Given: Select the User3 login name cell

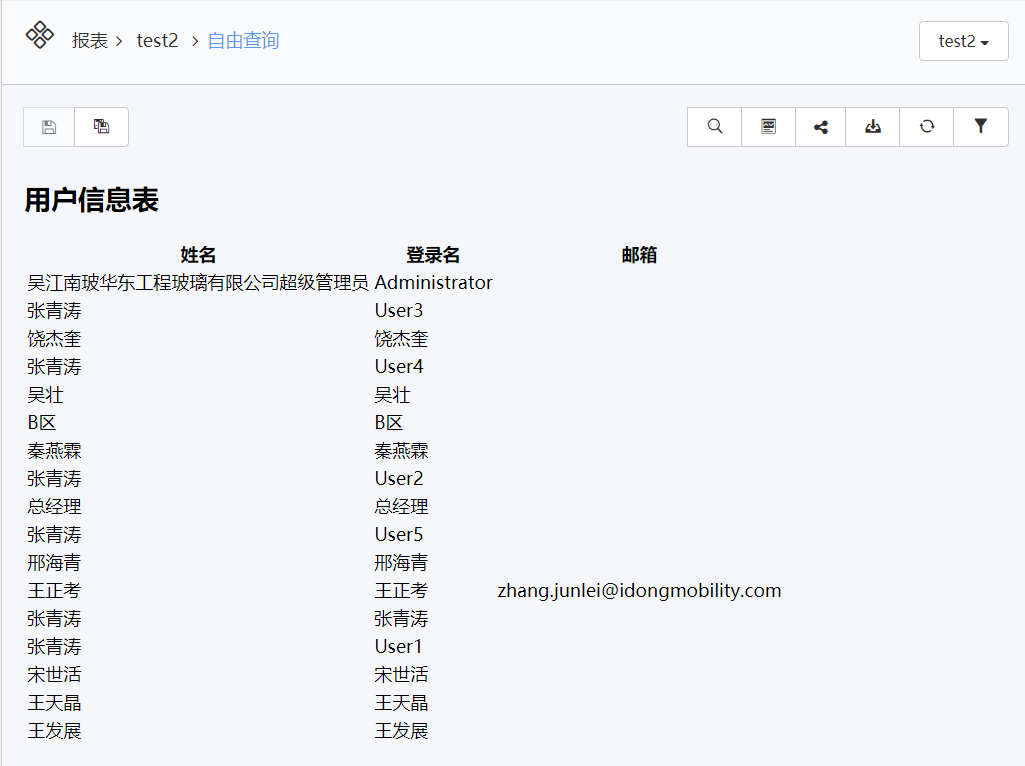Looking at the screenshot, I should pyautogui.click(x=399, y=311).
